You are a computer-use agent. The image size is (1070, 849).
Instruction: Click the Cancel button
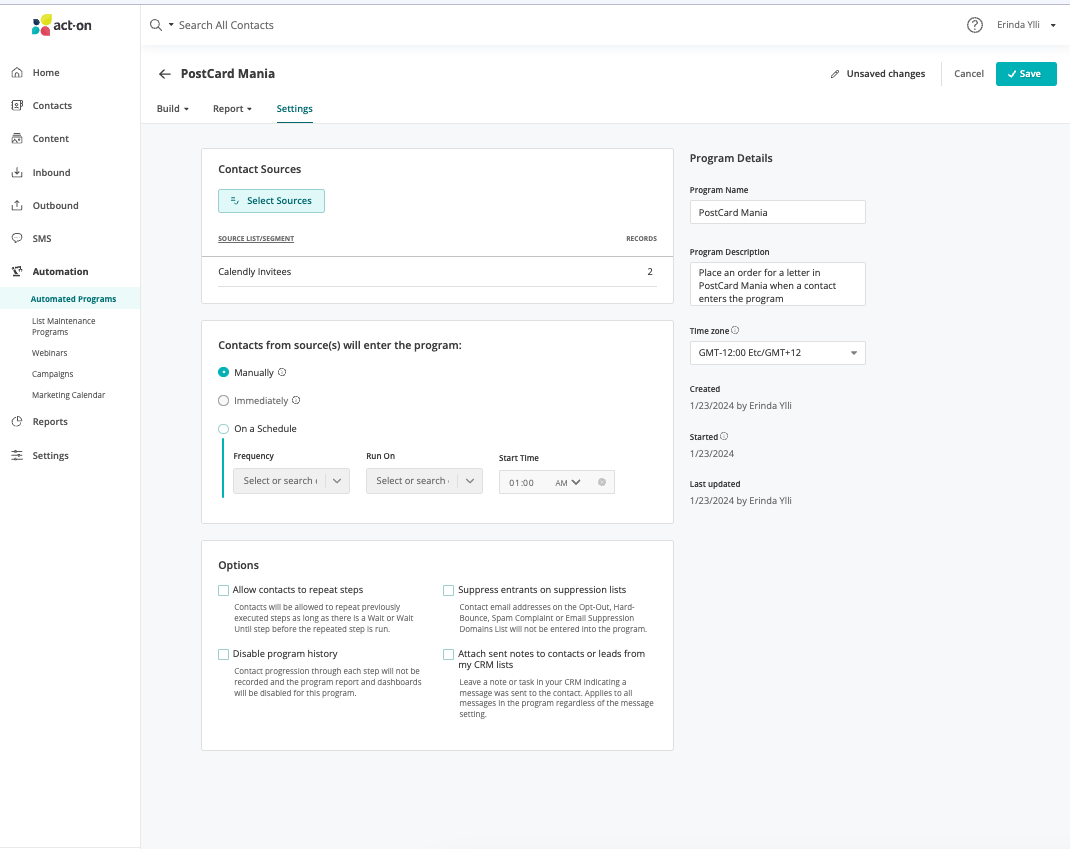pos(968,74)
